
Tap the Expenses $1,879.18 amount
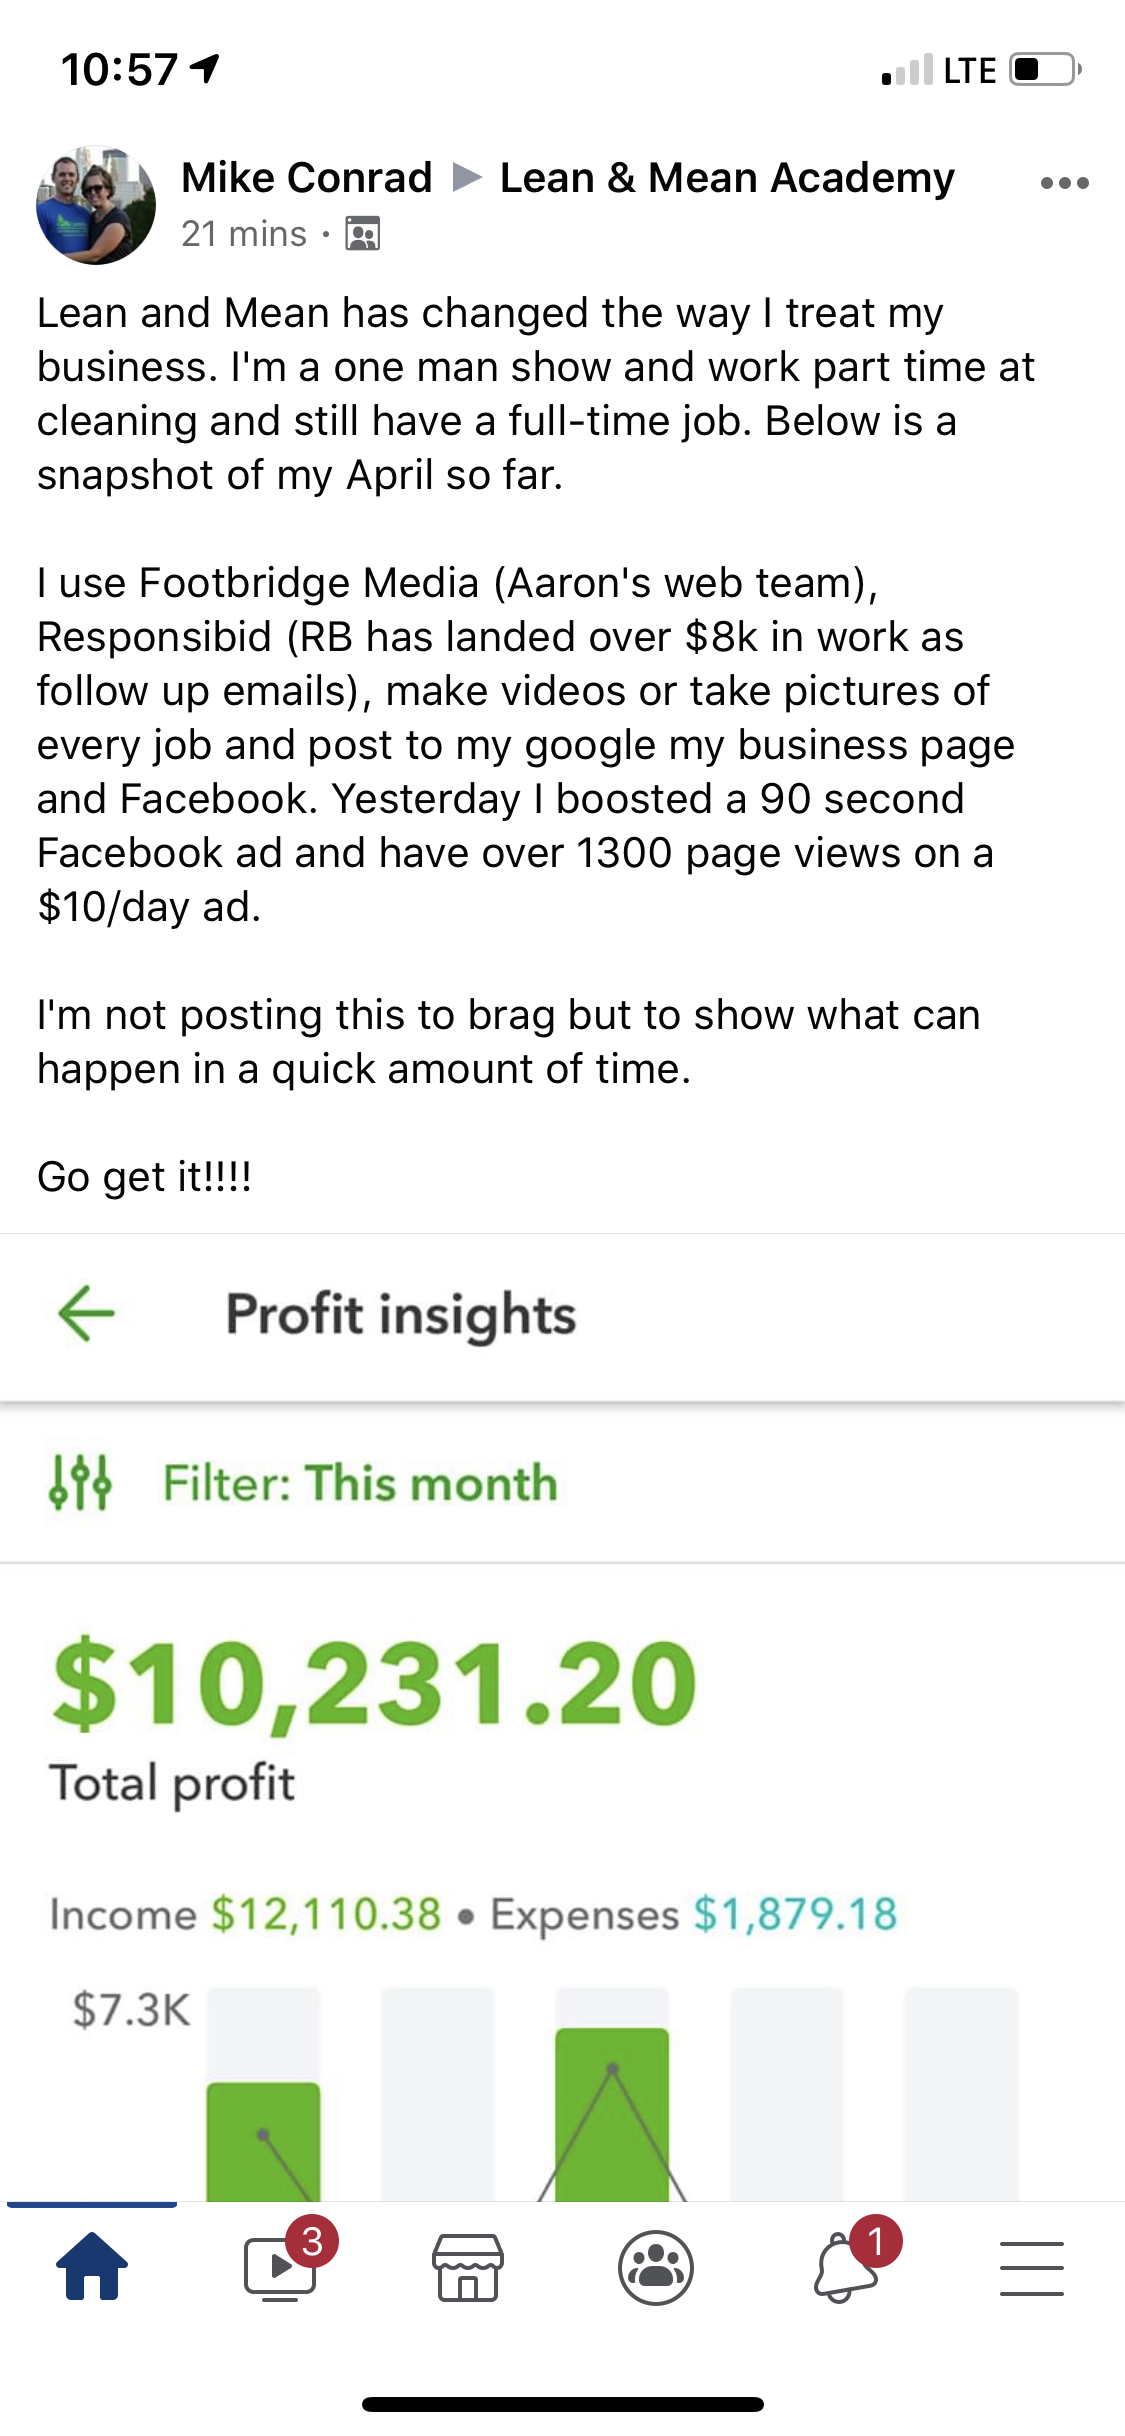pos(795,1914)
